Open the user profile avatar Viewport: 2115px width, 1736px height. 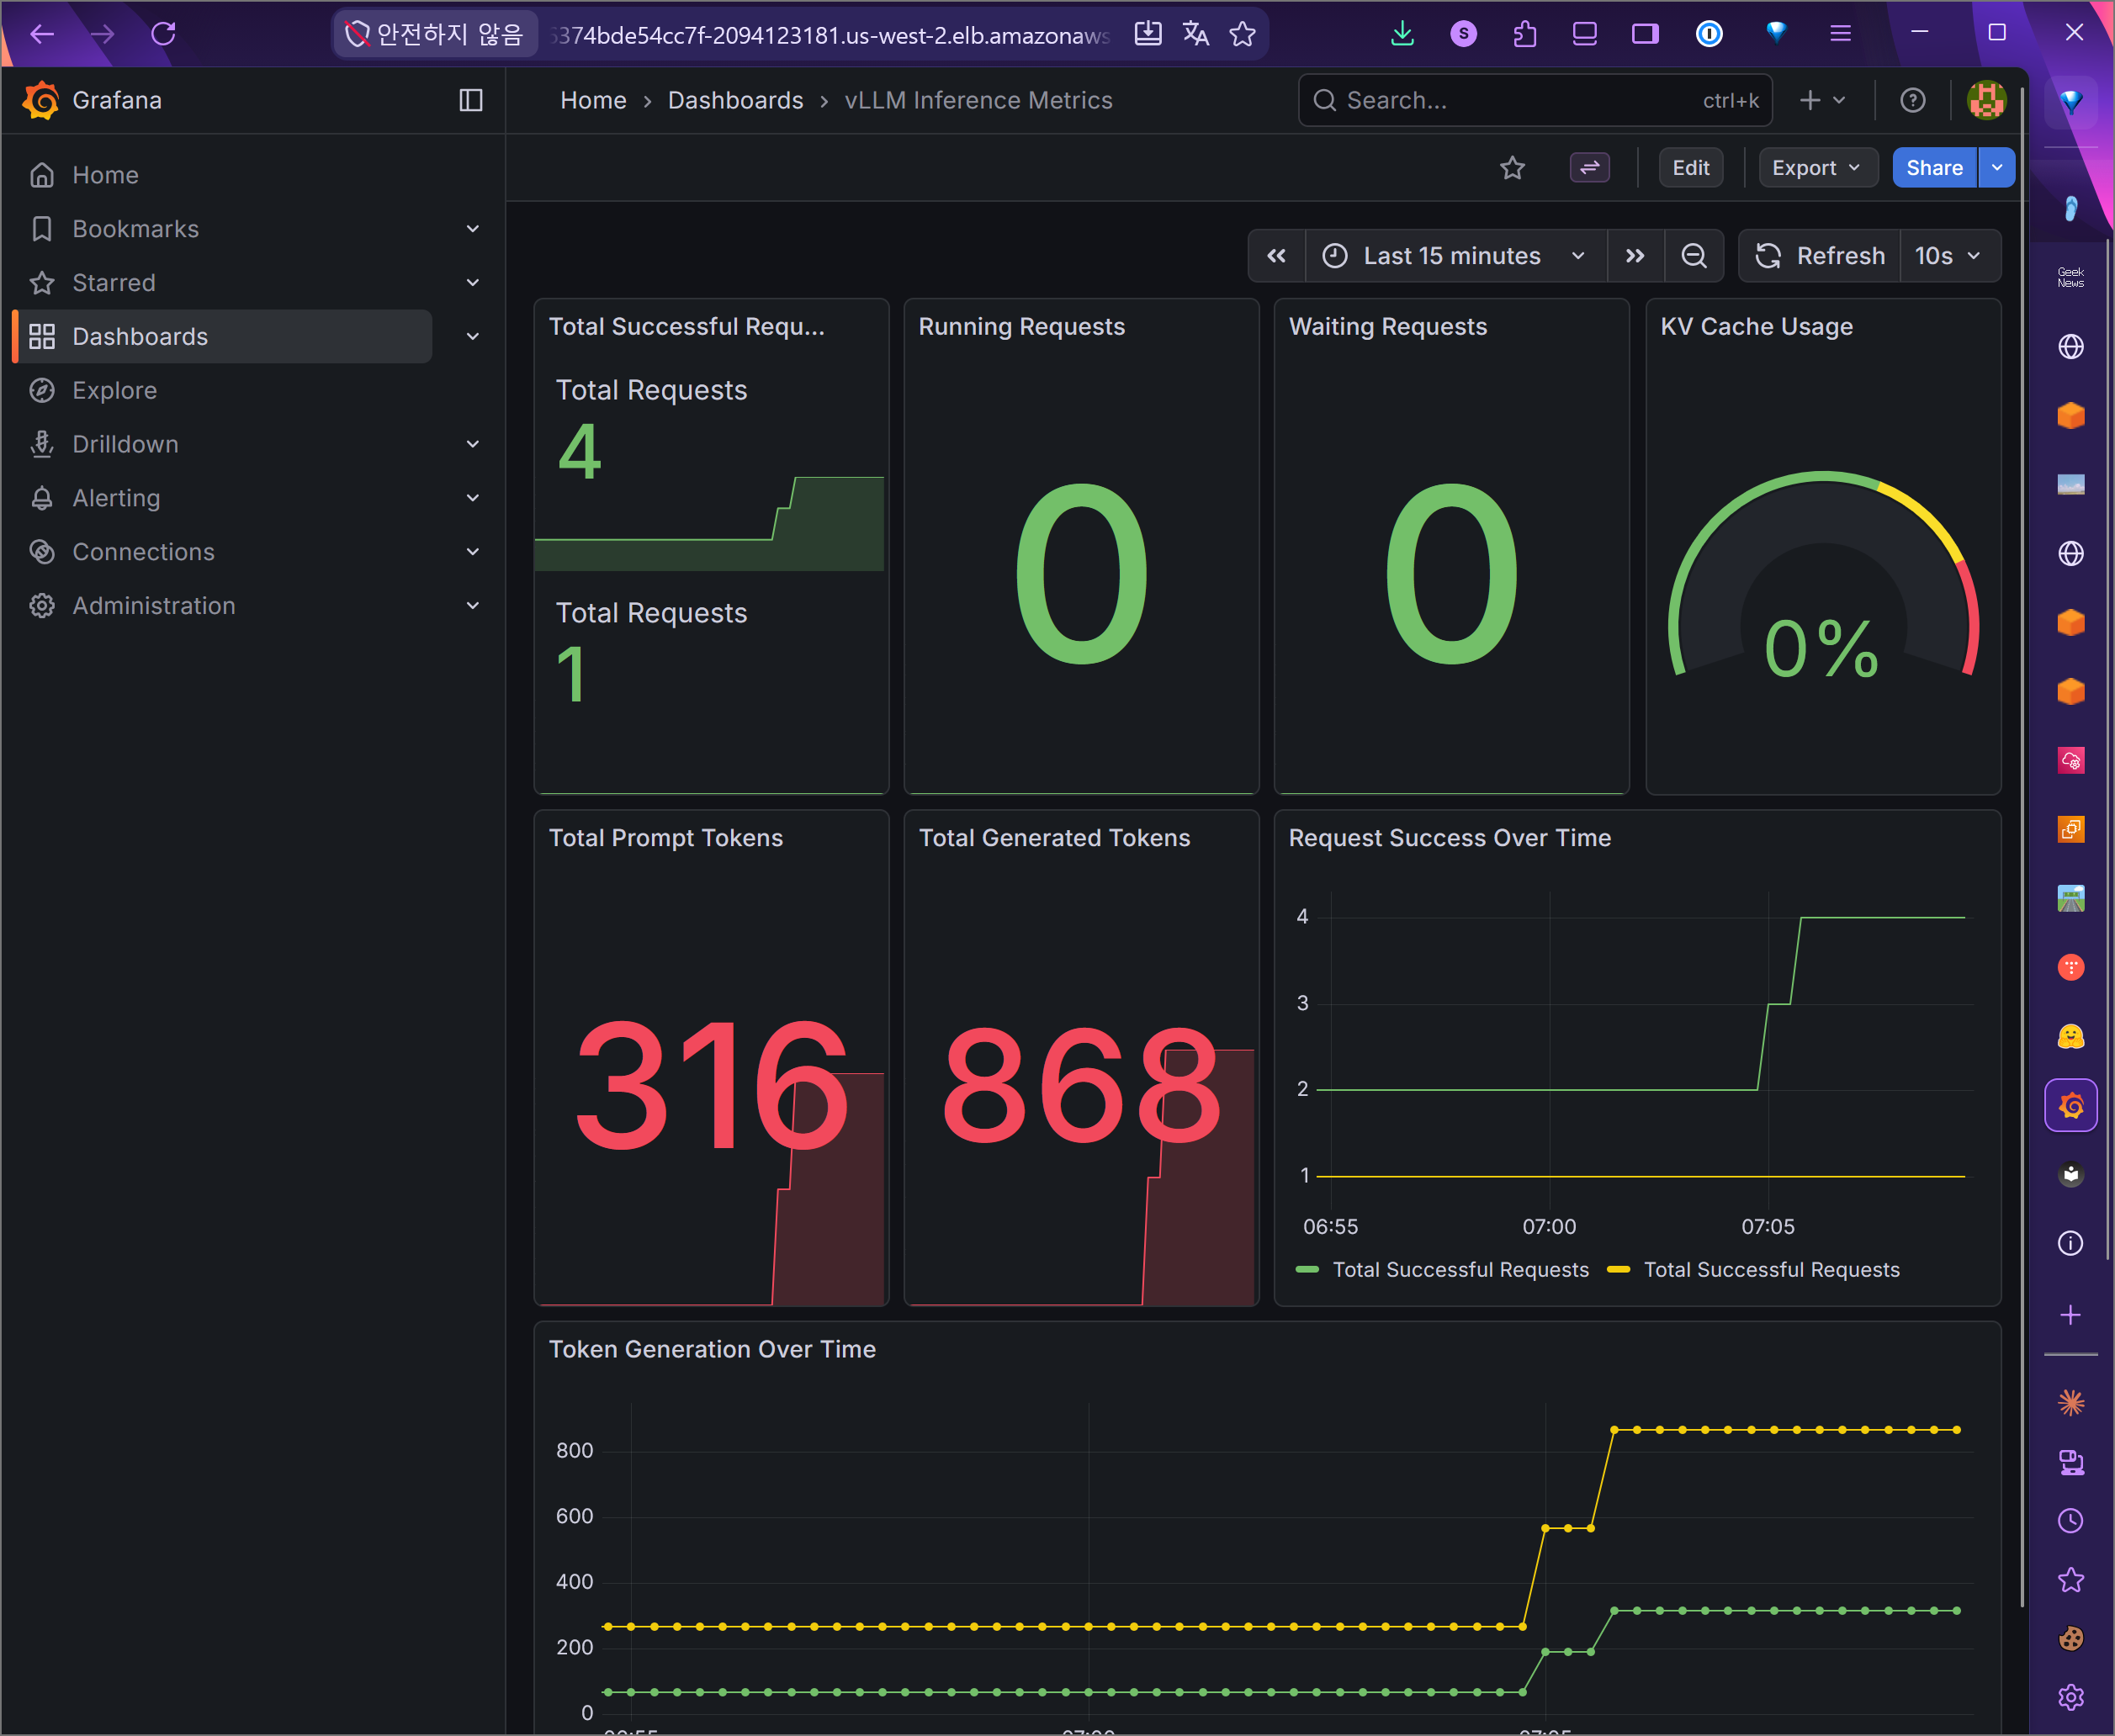1986,100
